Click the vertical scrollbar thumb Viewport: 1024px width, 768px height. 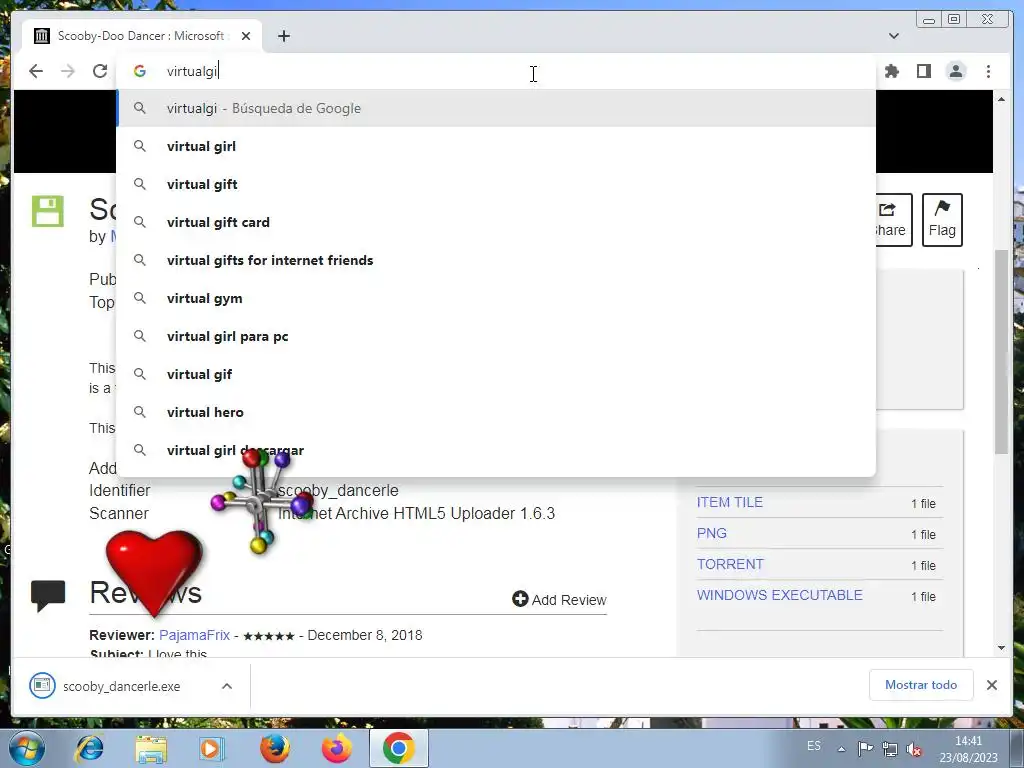[1002, 352]
